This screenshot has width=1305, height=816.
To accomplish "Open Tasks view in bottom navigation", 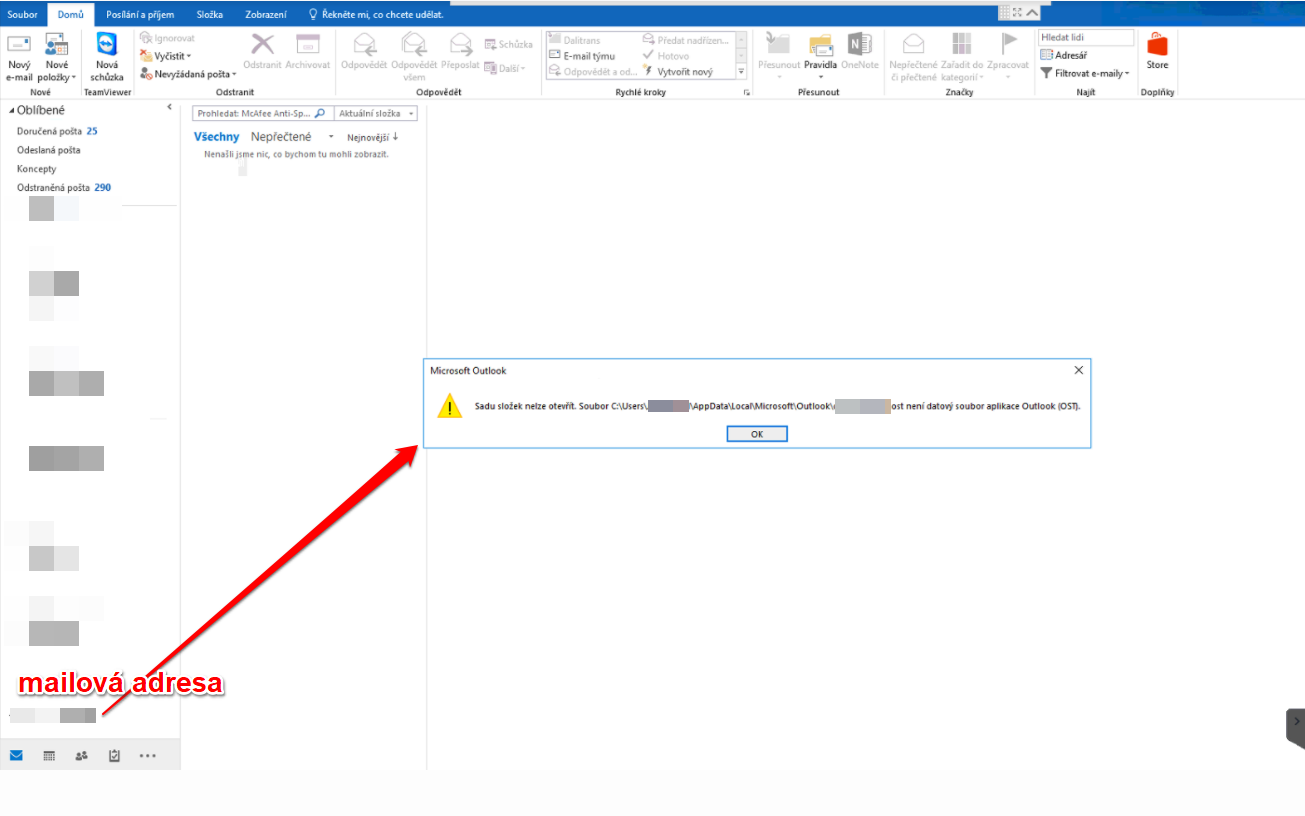I will [114, 756].
